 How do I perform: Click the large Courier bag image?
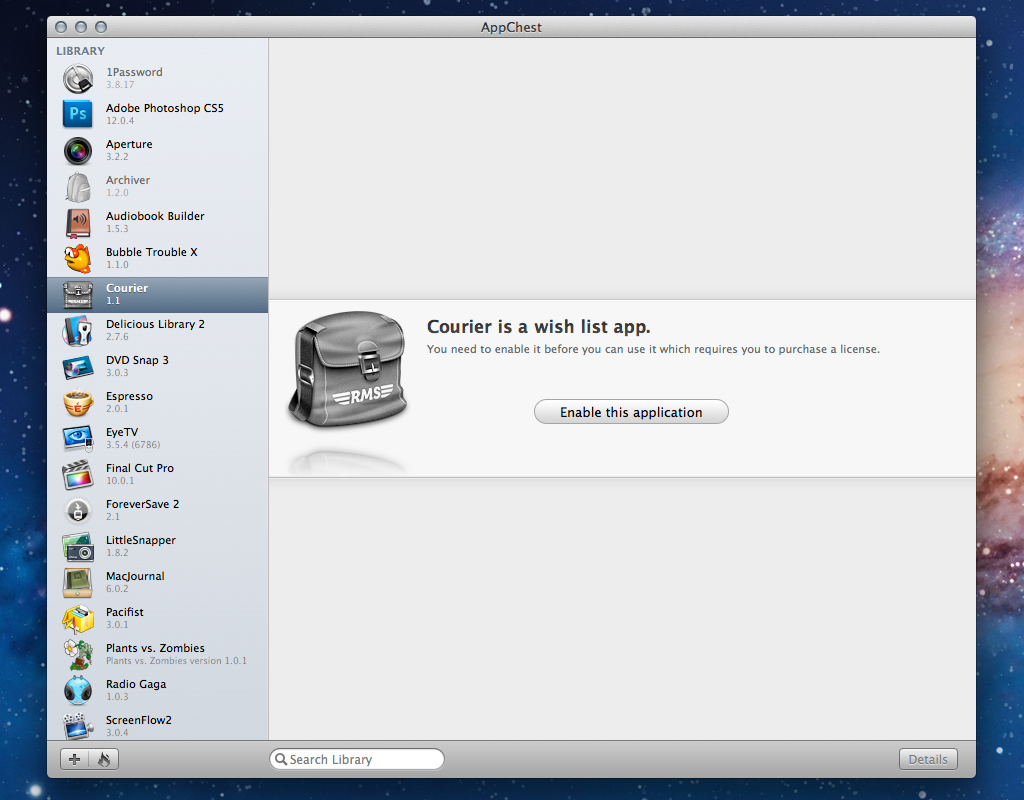[348, 370]
